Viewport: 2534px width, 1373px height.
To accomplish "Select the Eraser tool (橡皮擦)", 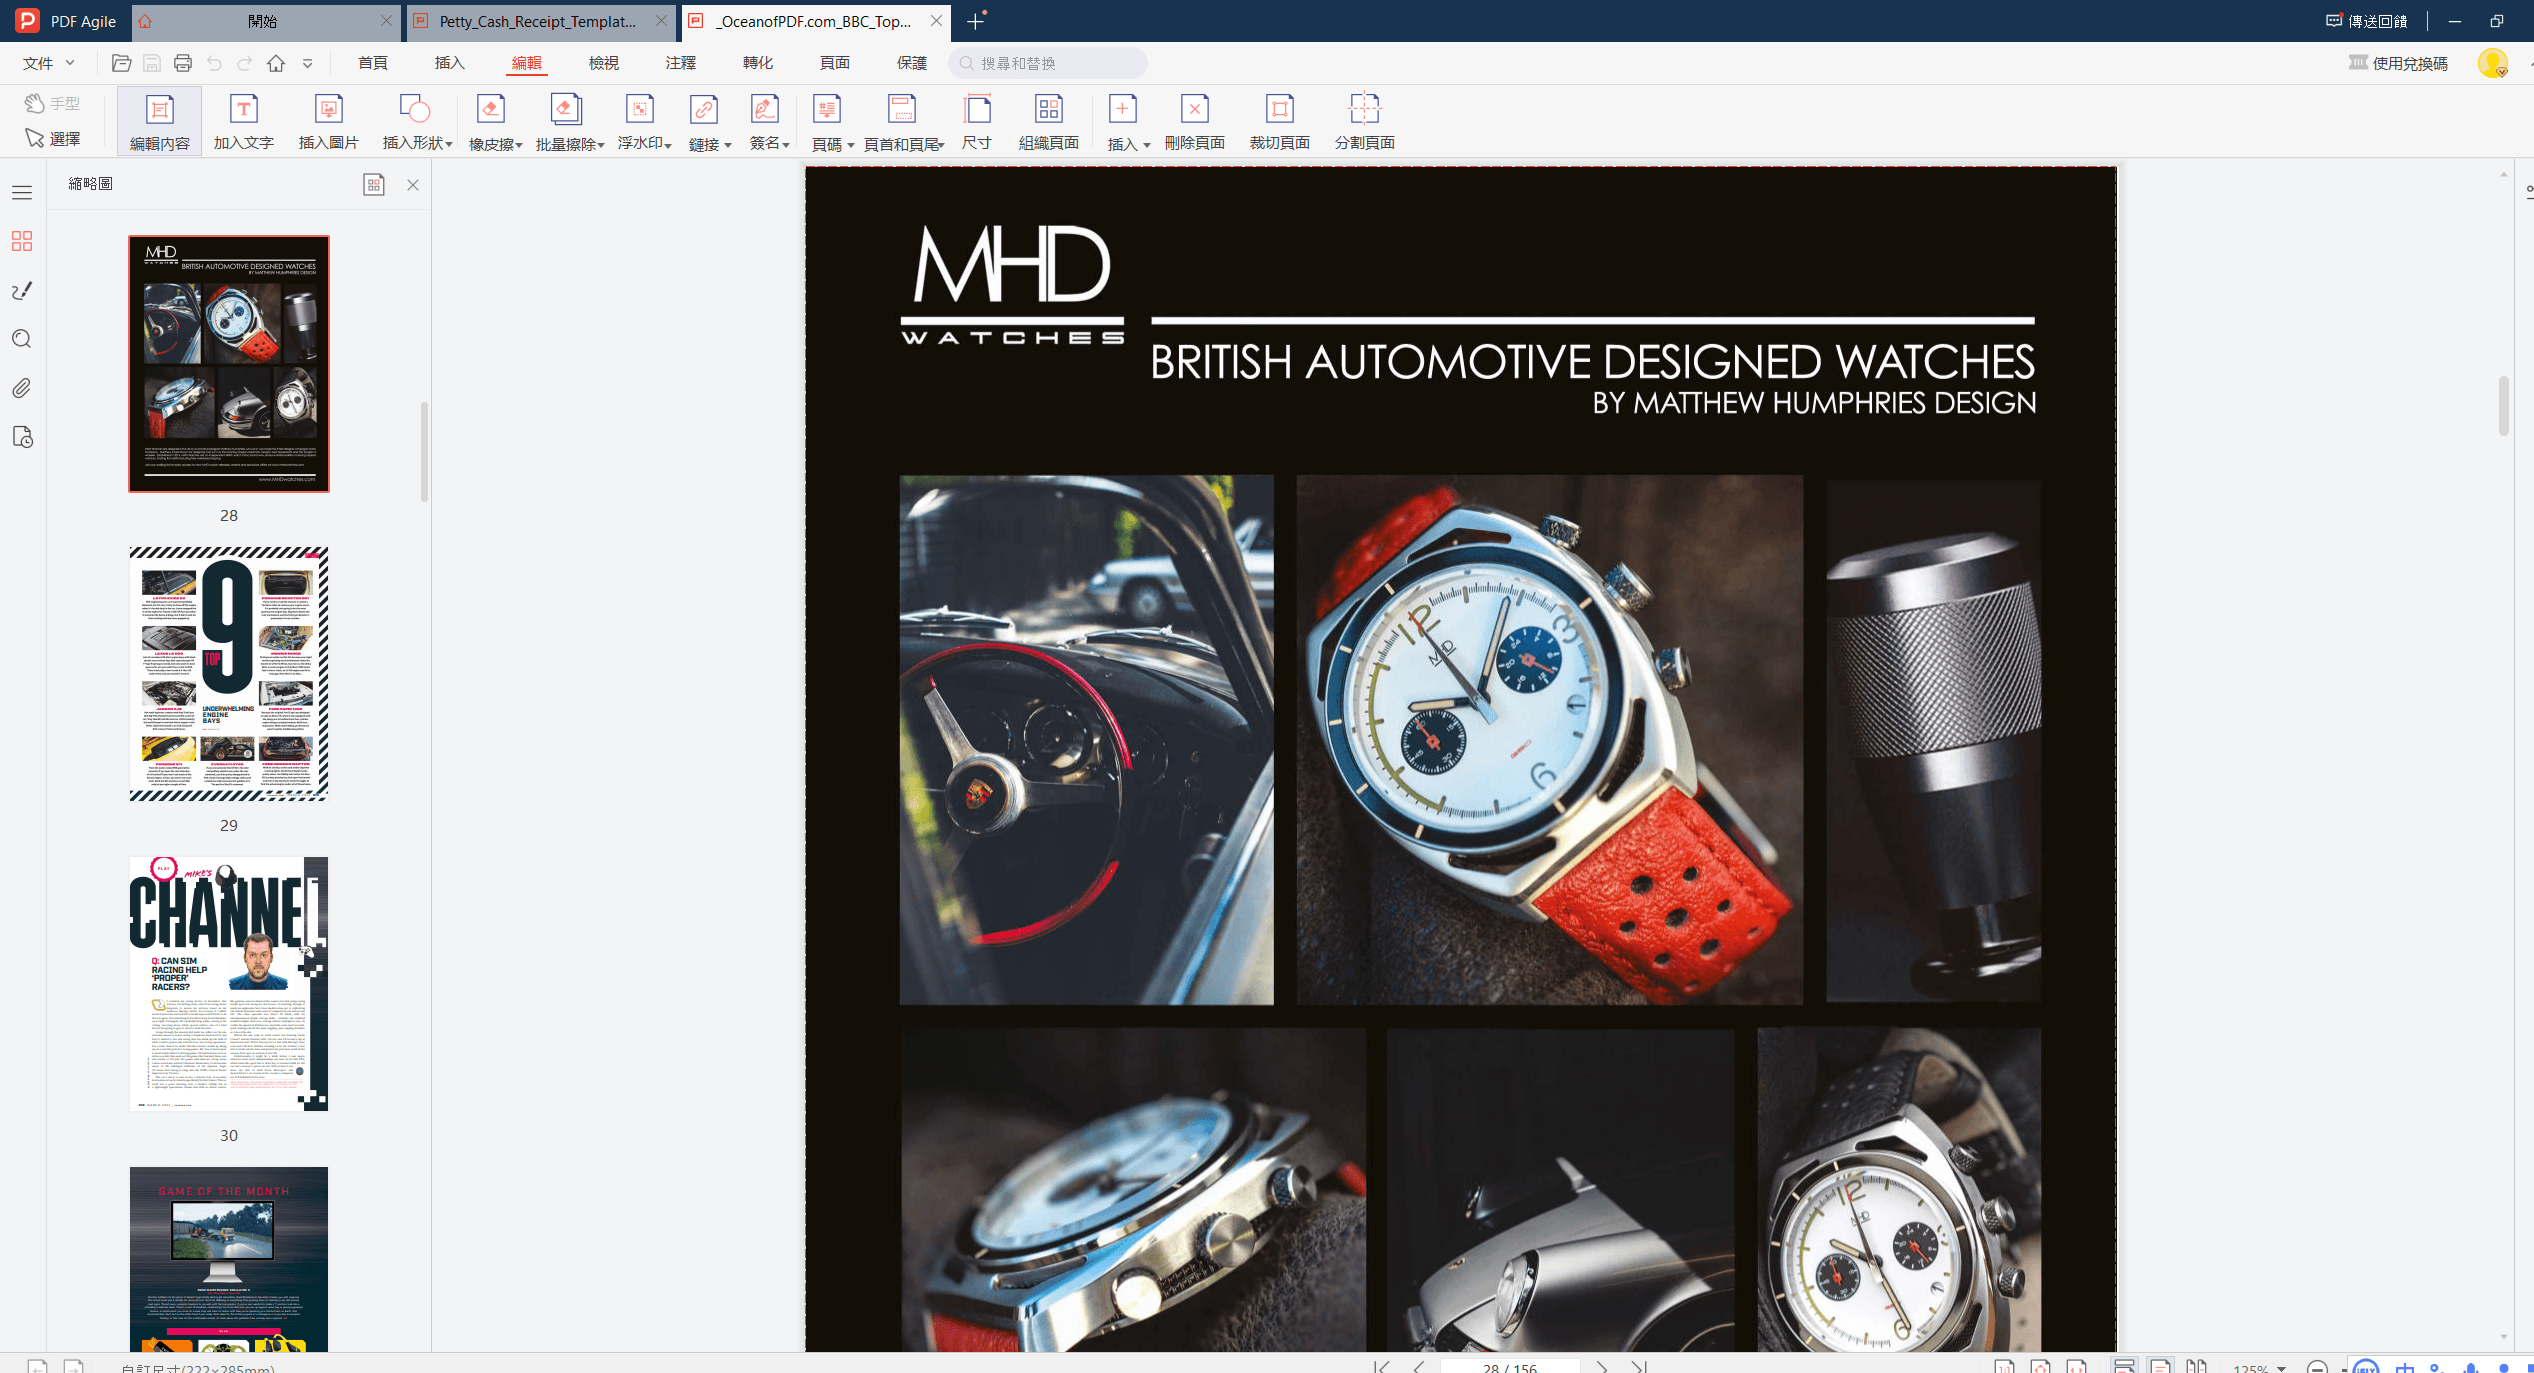I will click(490, 121).
